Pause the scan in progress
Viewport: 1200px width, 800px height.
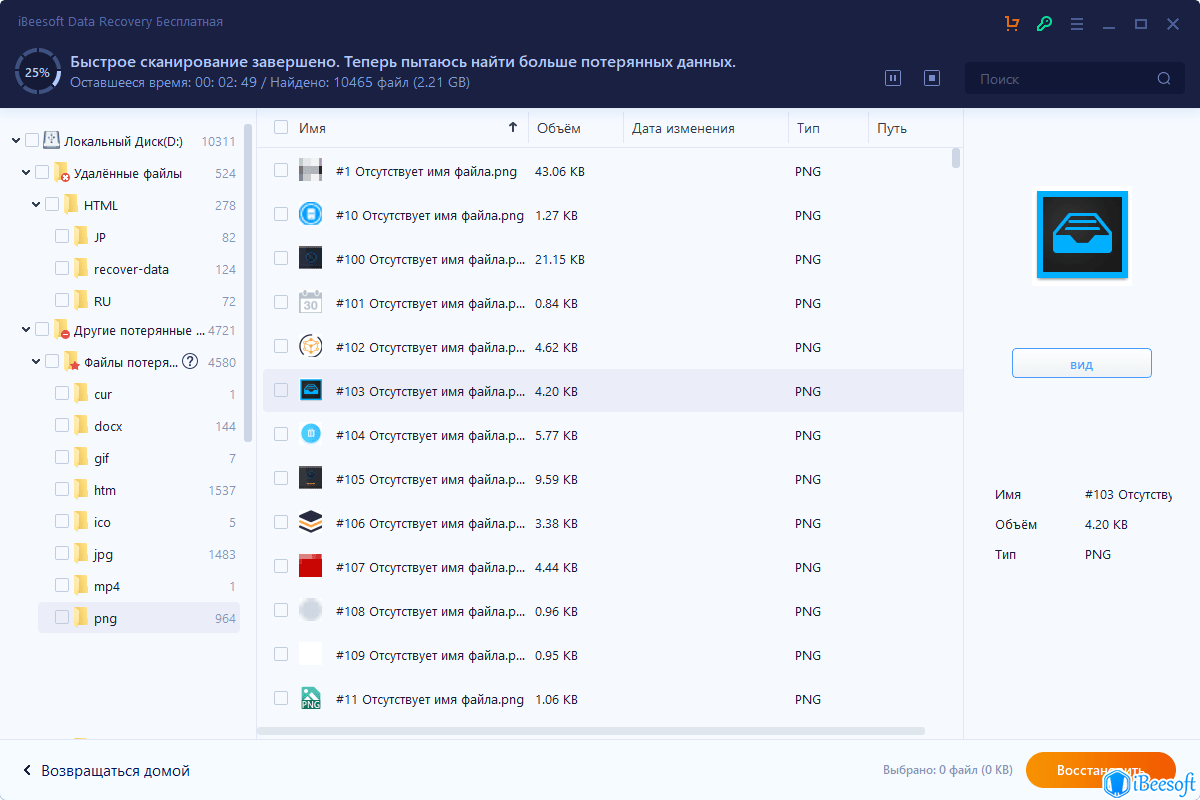893,78
